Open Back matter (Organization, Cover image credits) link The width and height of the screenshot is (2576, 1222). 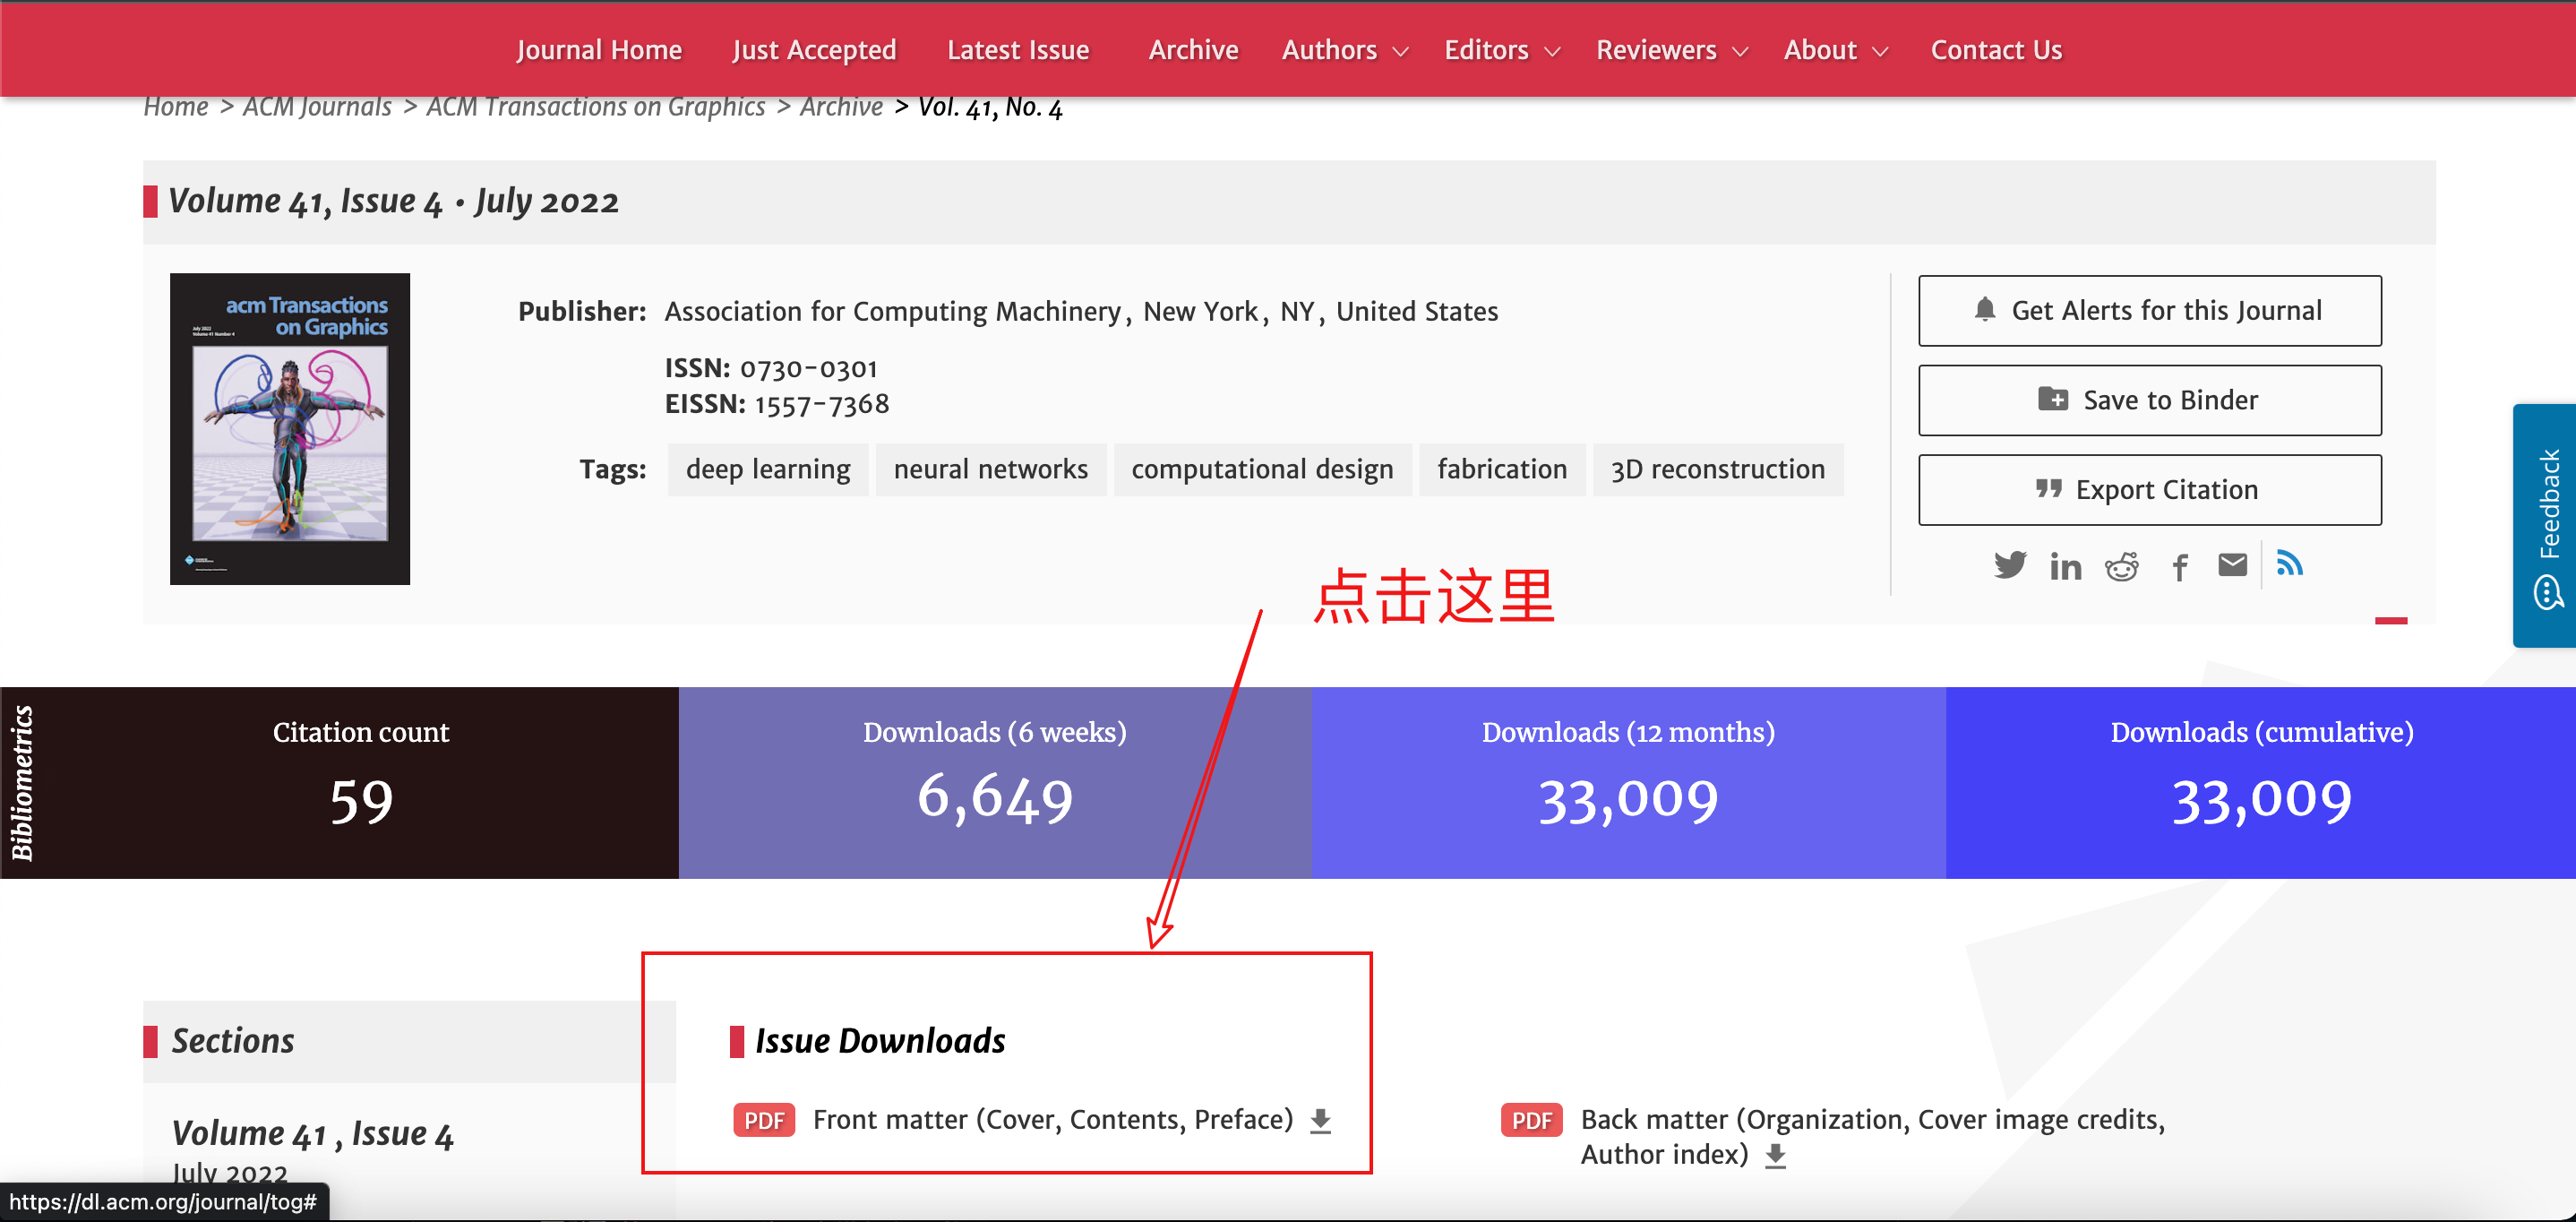tap(1873, 1137)
